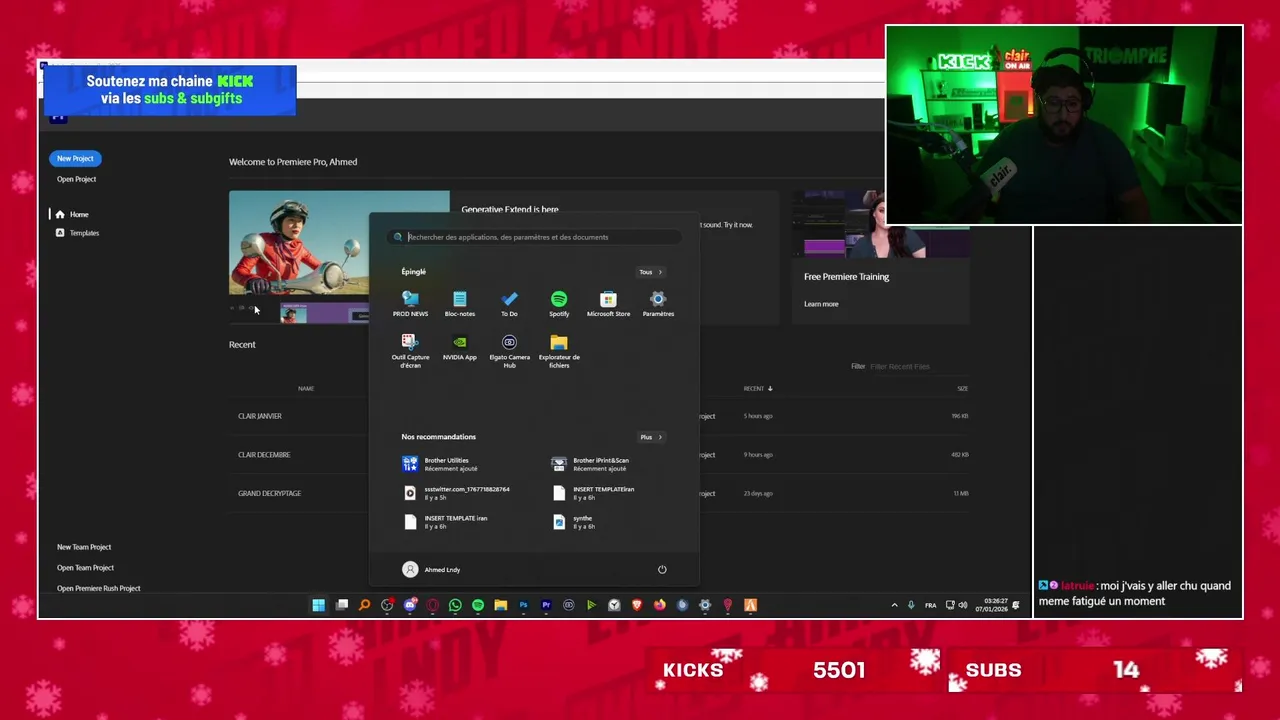Launch To Do from pinned apps
The height and width of the screenshot is (720, 1280).
tap(509, 303)
